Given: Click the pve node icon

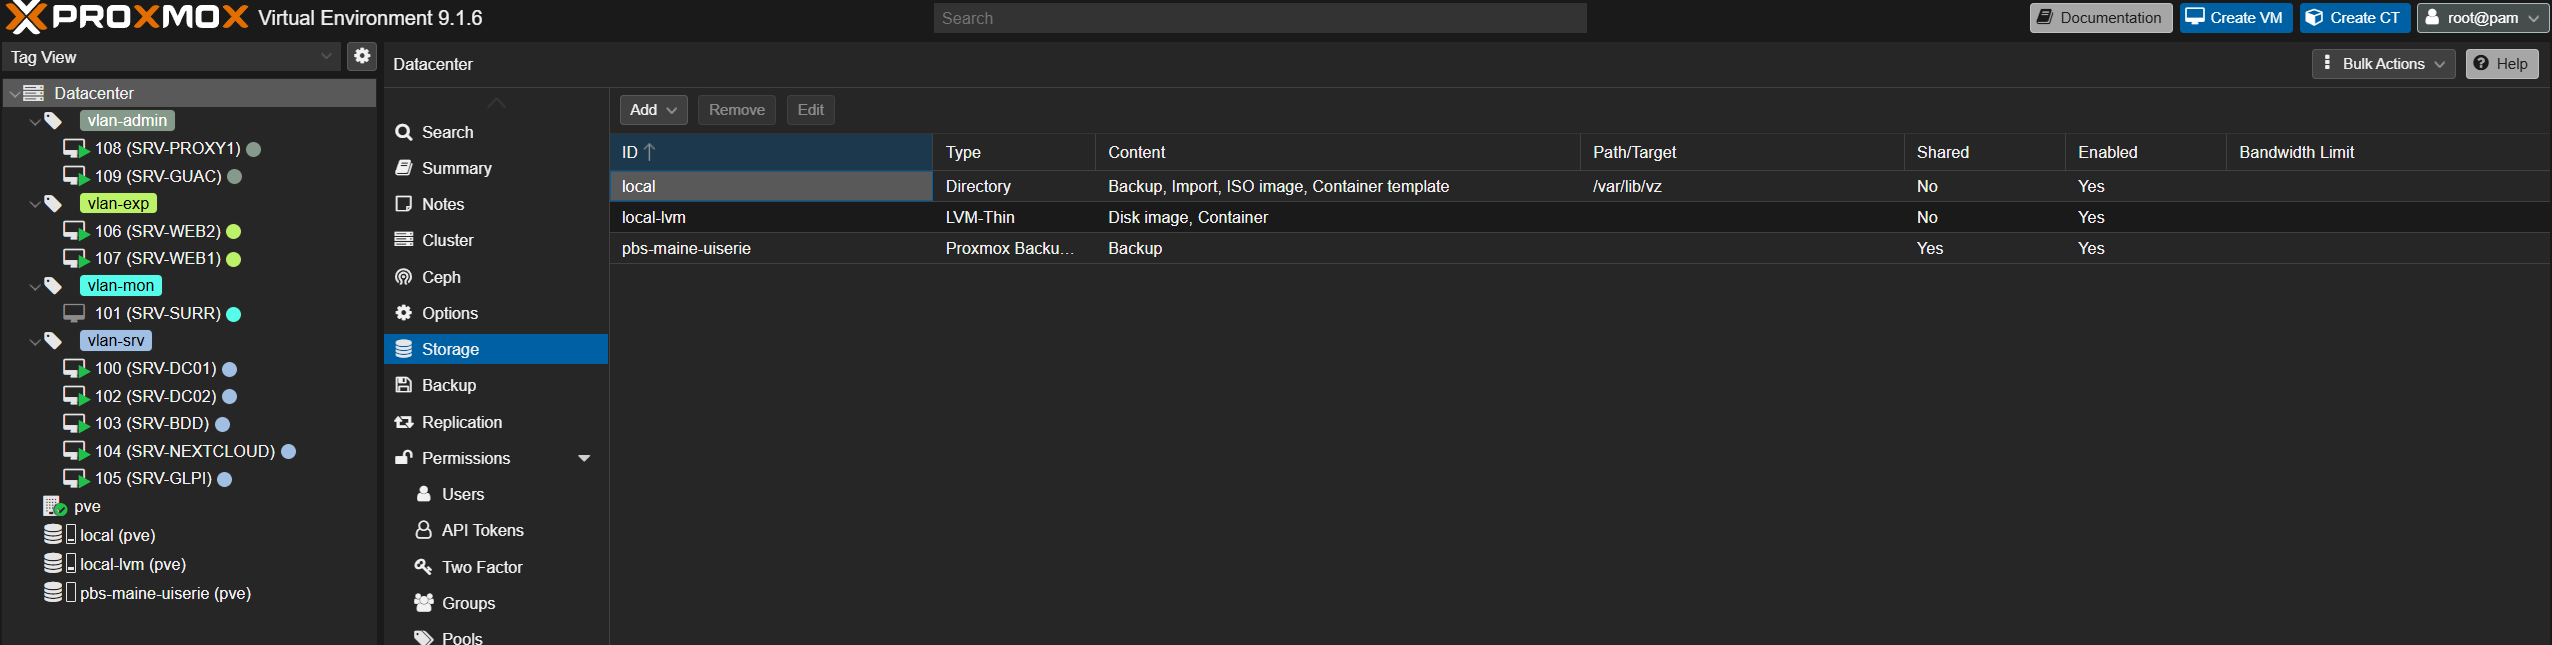Looking at the screenshot, I should [x=54, y=506].
